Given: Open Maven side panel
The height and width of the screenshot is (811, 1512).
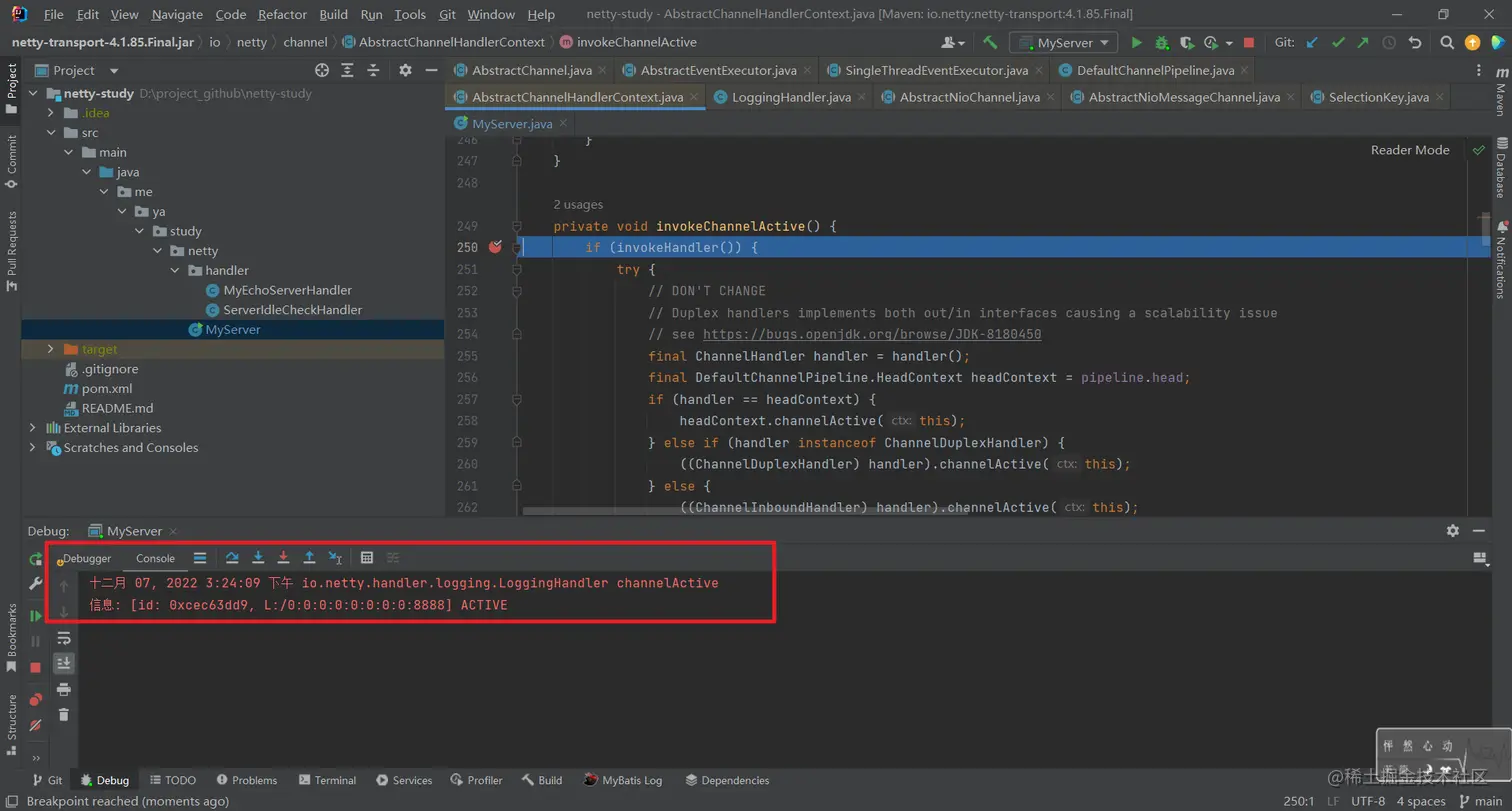Looking at the screenshot, I should pos(1501,93).
